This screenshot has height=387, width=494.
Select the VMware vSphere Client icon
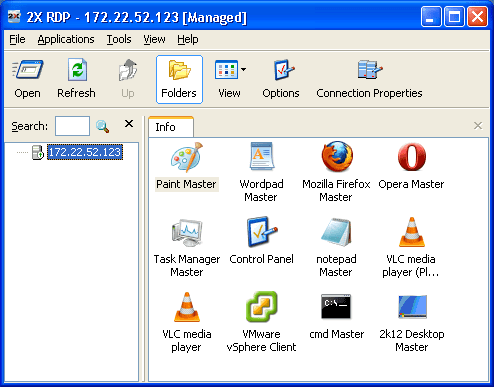click(262, 307)
